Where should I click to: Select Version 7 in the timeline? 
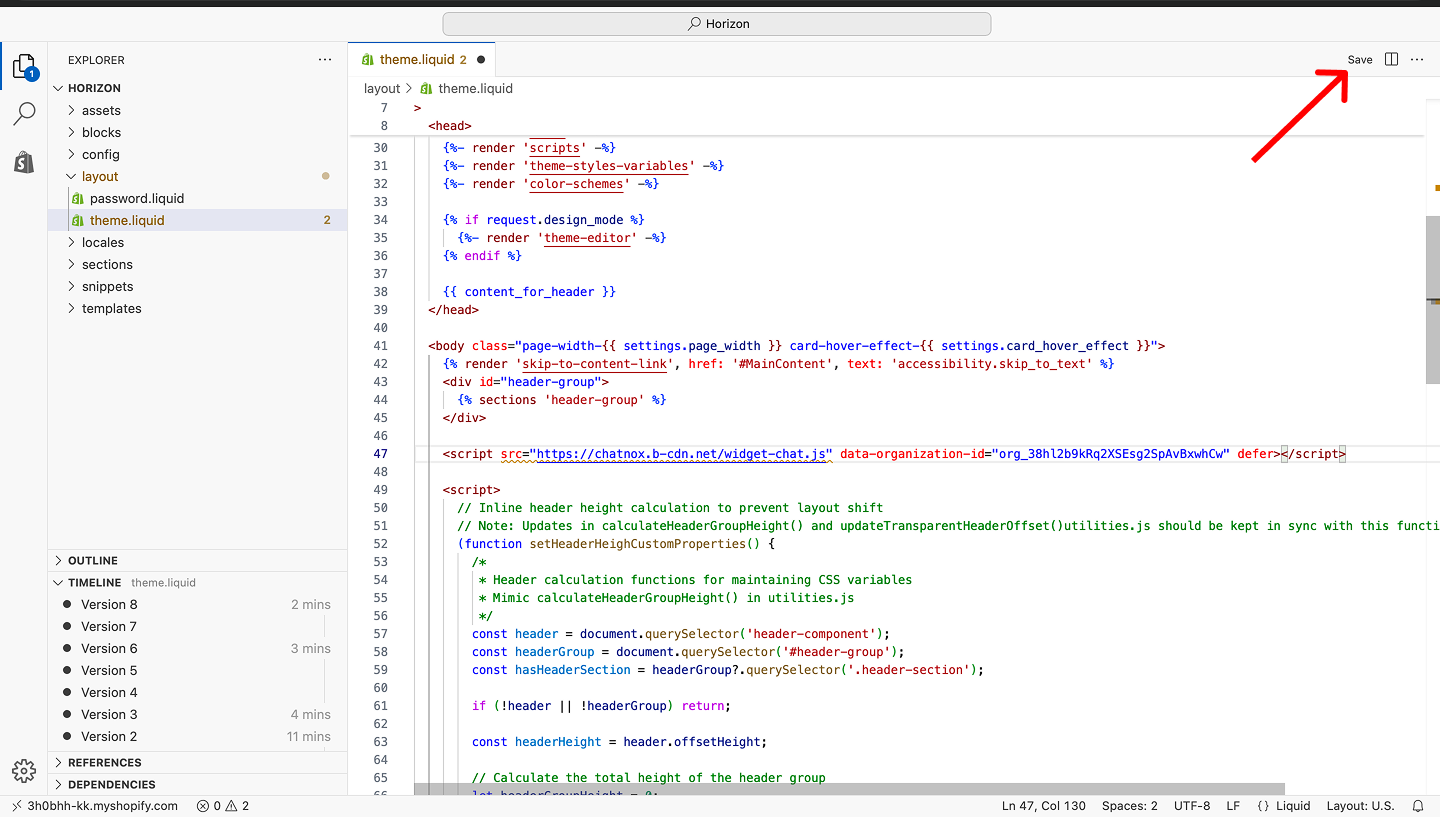(198, 627)
